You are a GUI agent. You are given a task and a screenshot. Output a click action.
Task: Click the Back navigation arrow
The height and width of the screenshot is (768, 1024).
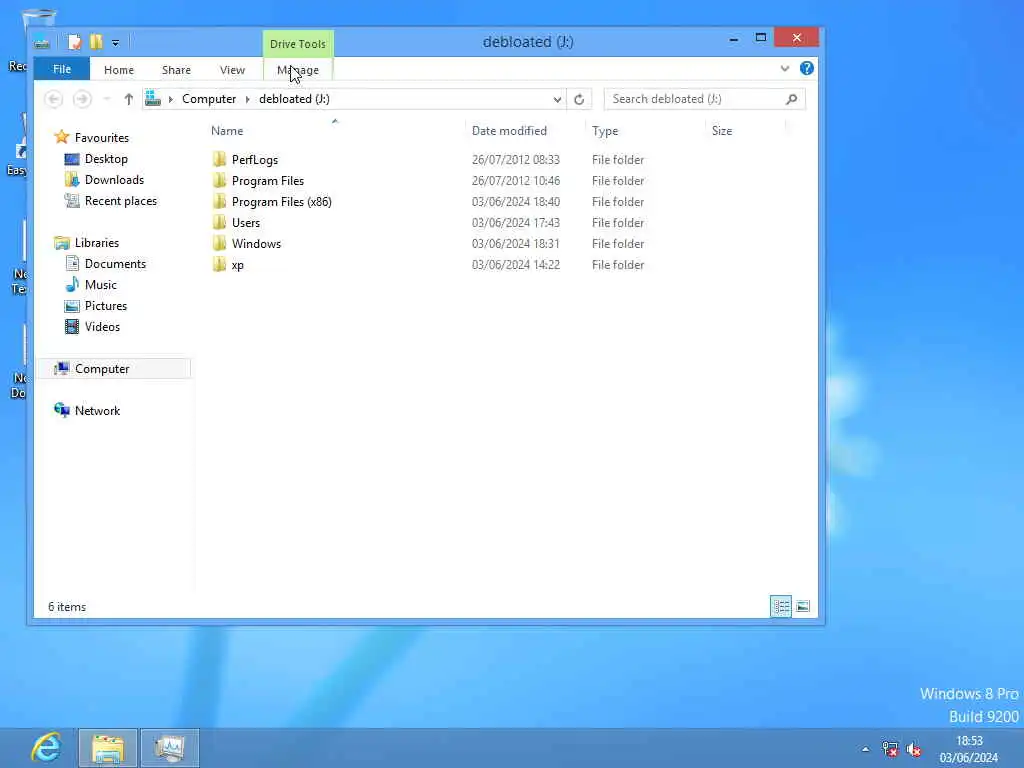[54, 99]
